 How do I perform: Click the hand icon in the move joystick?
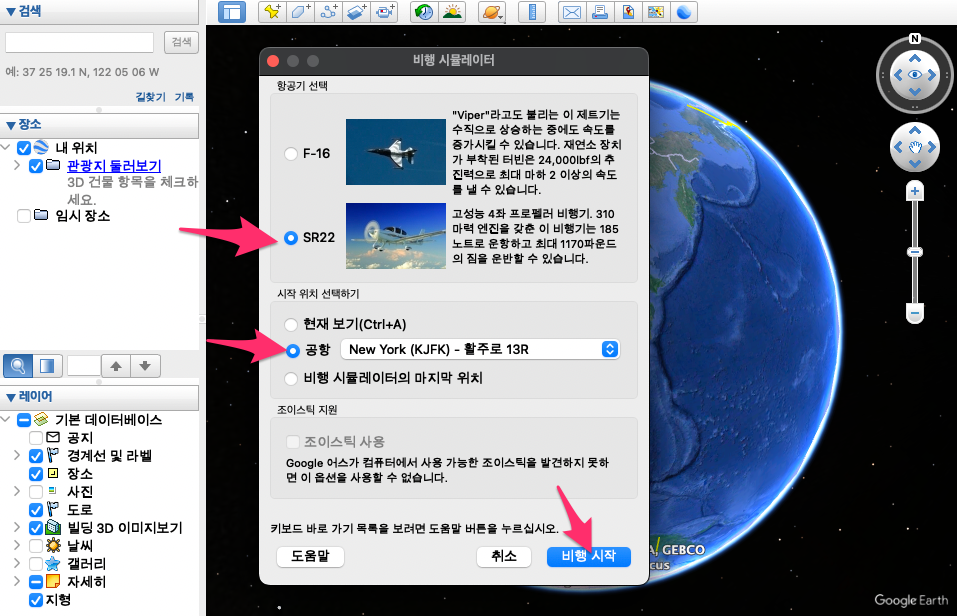915,147
